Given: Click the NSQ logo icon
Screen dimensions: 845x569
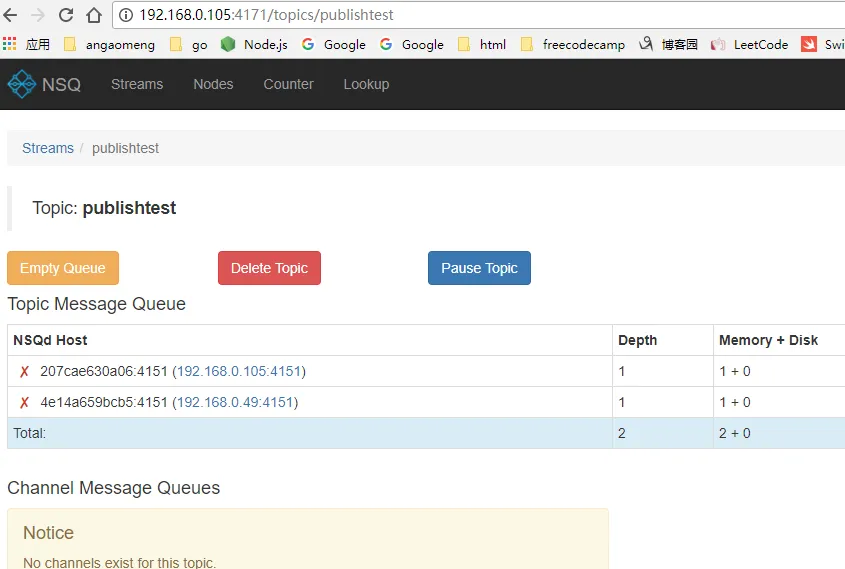Looking at the screenshot, I should (x=21, y=84).
